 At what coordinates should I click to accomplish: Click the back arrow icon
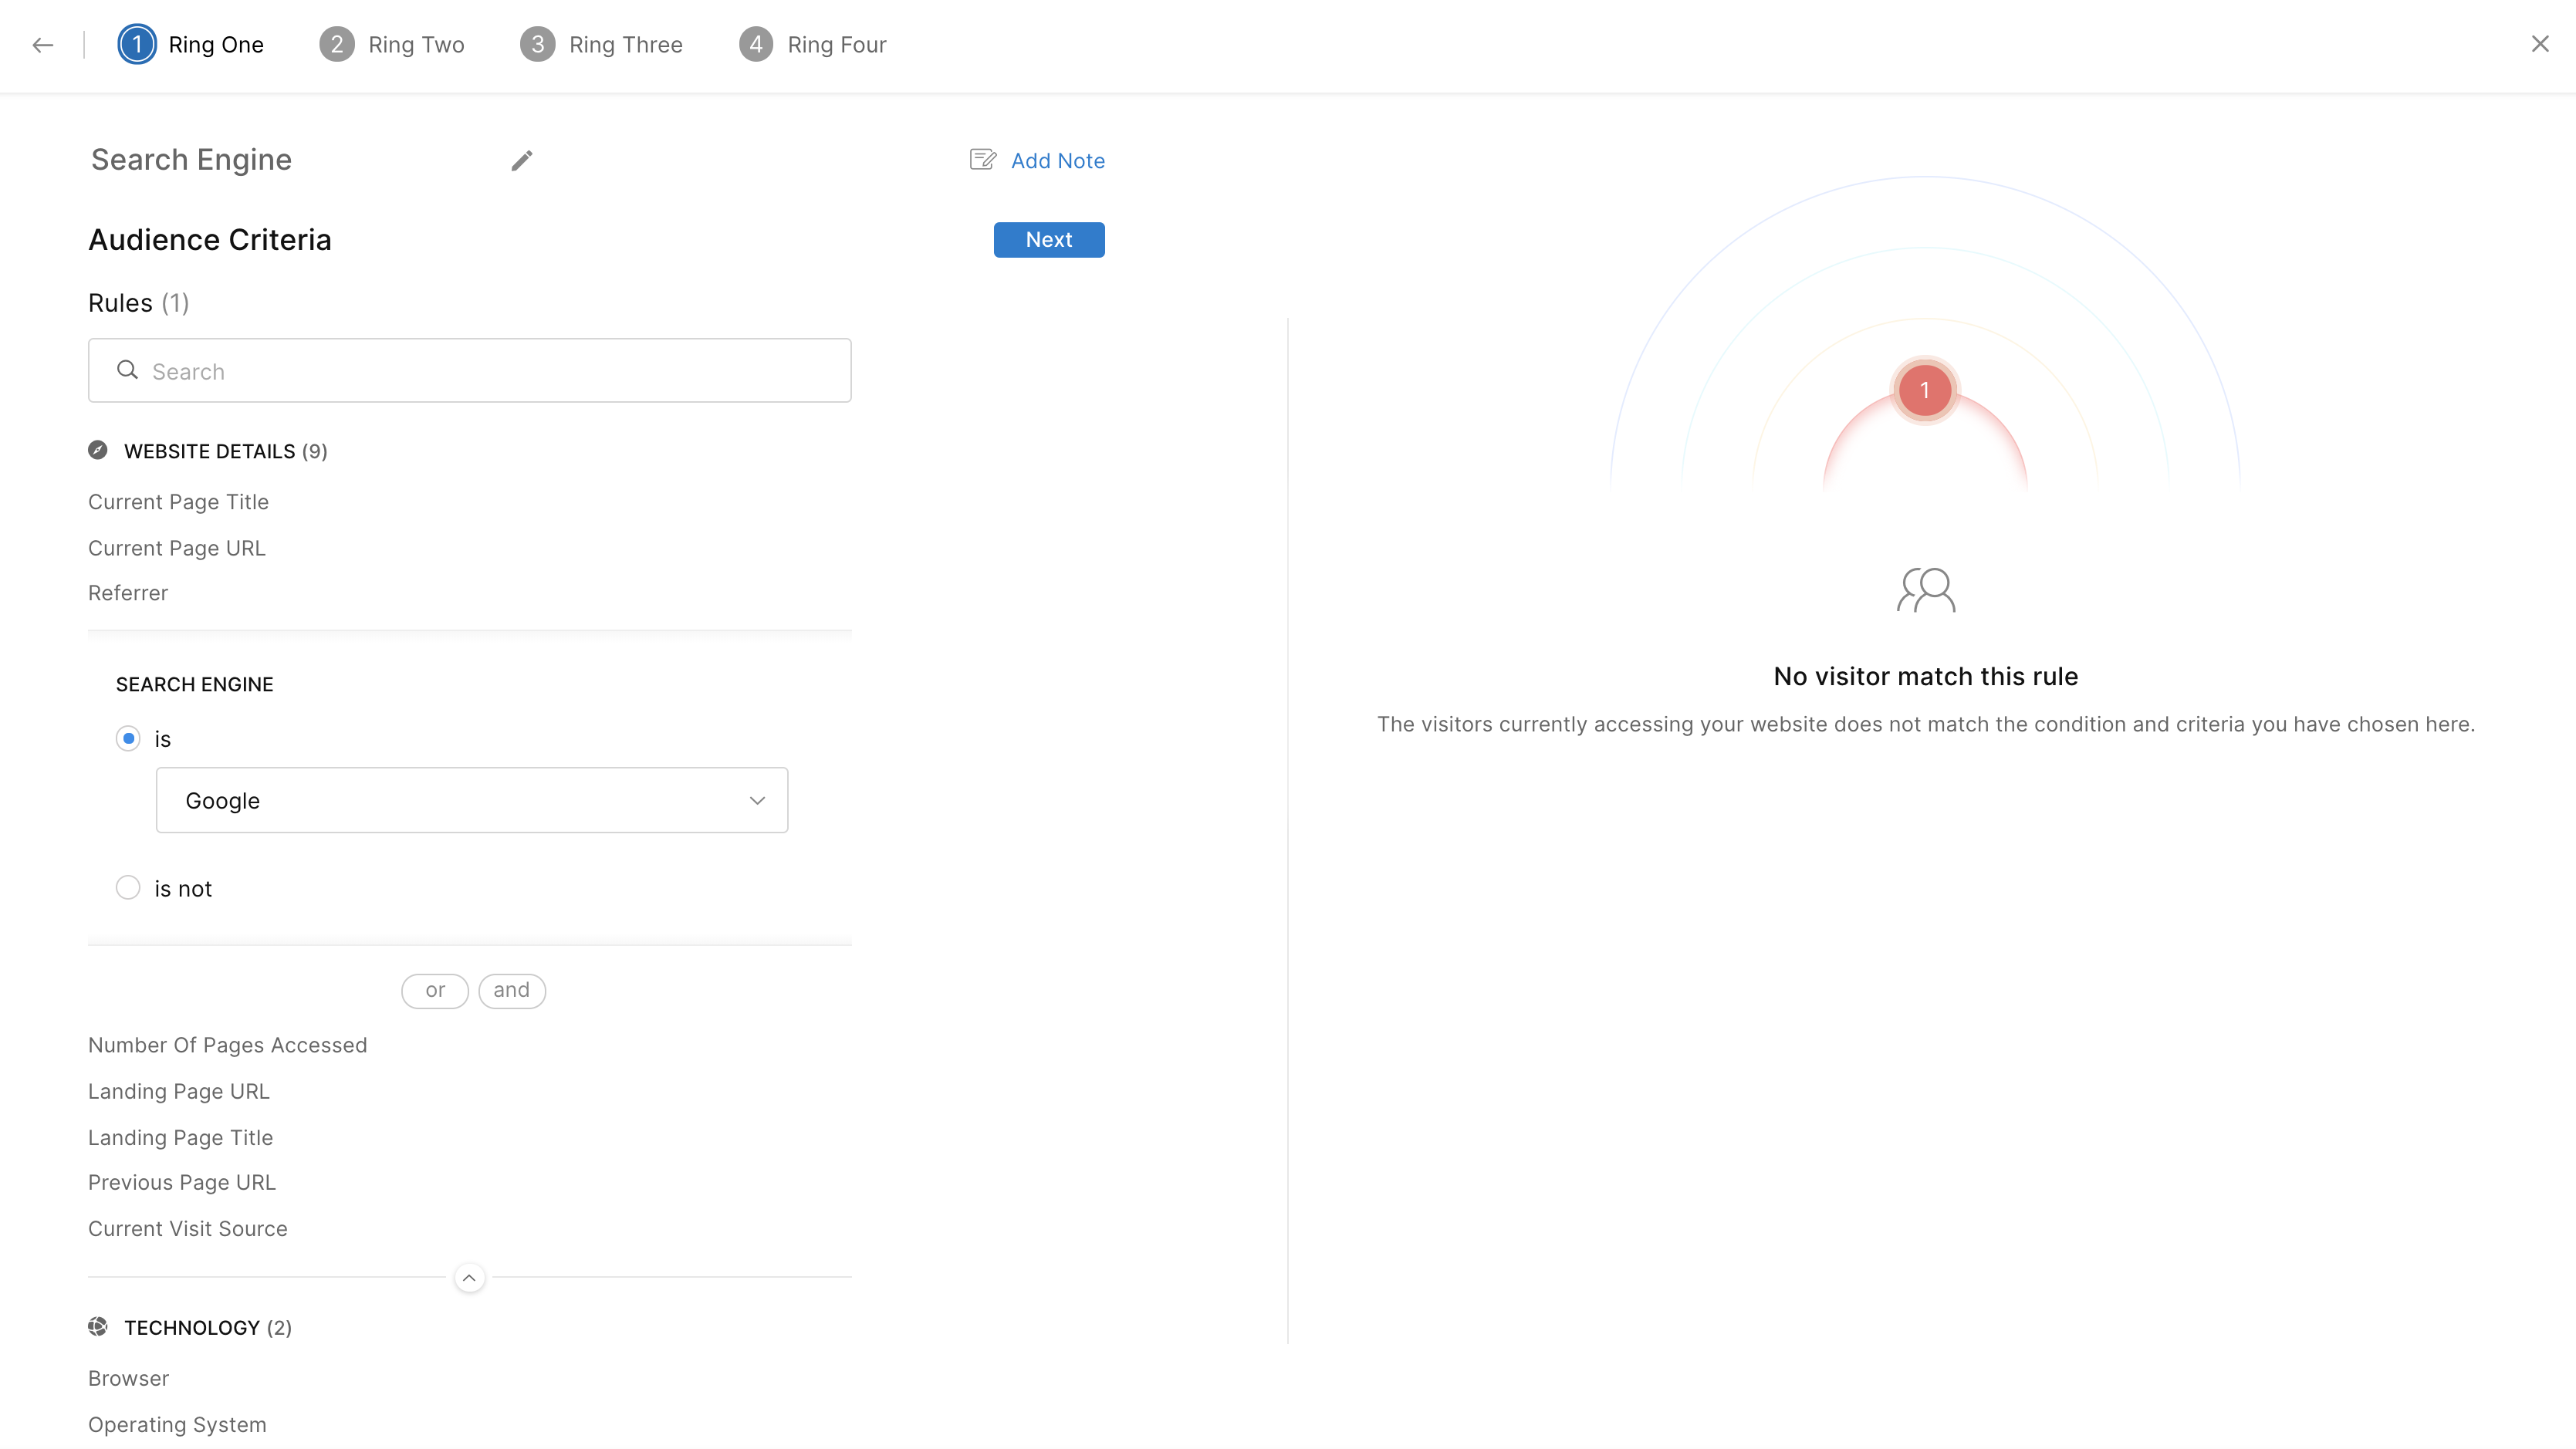pyautogui.click(x=43, y=45)
